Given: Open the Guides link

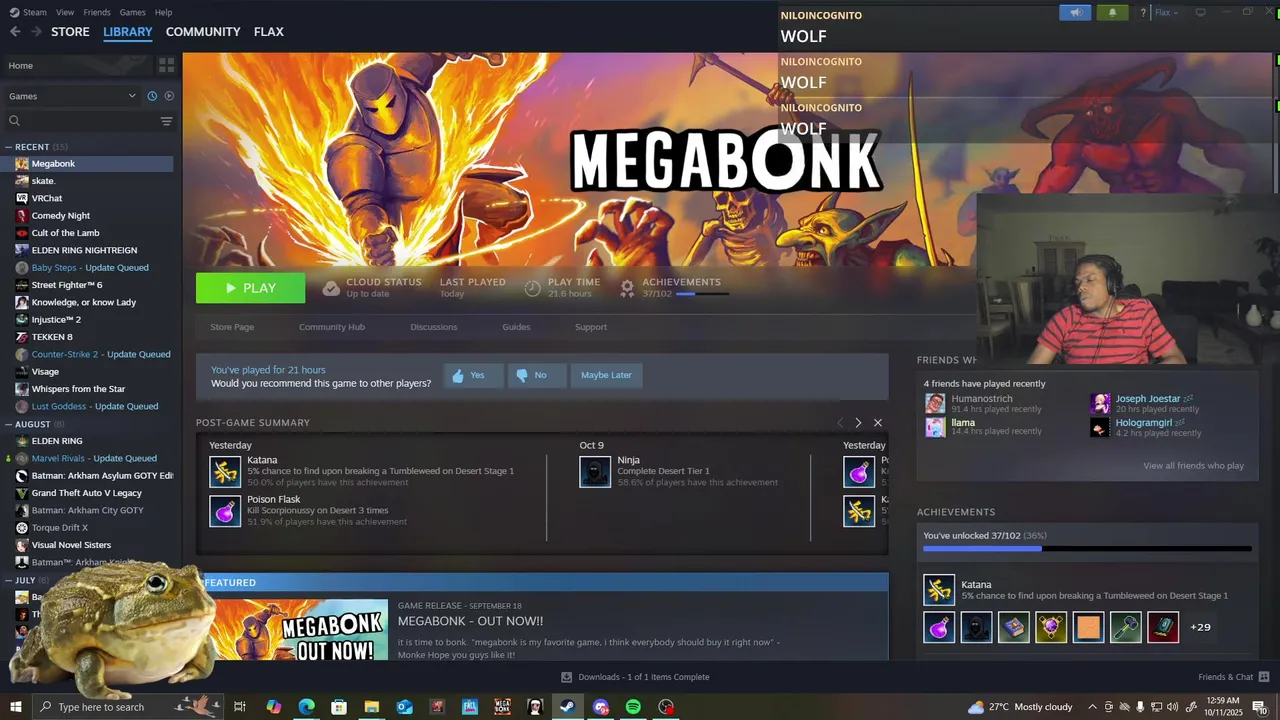Looking at the screenshot, I should (516, 327).
